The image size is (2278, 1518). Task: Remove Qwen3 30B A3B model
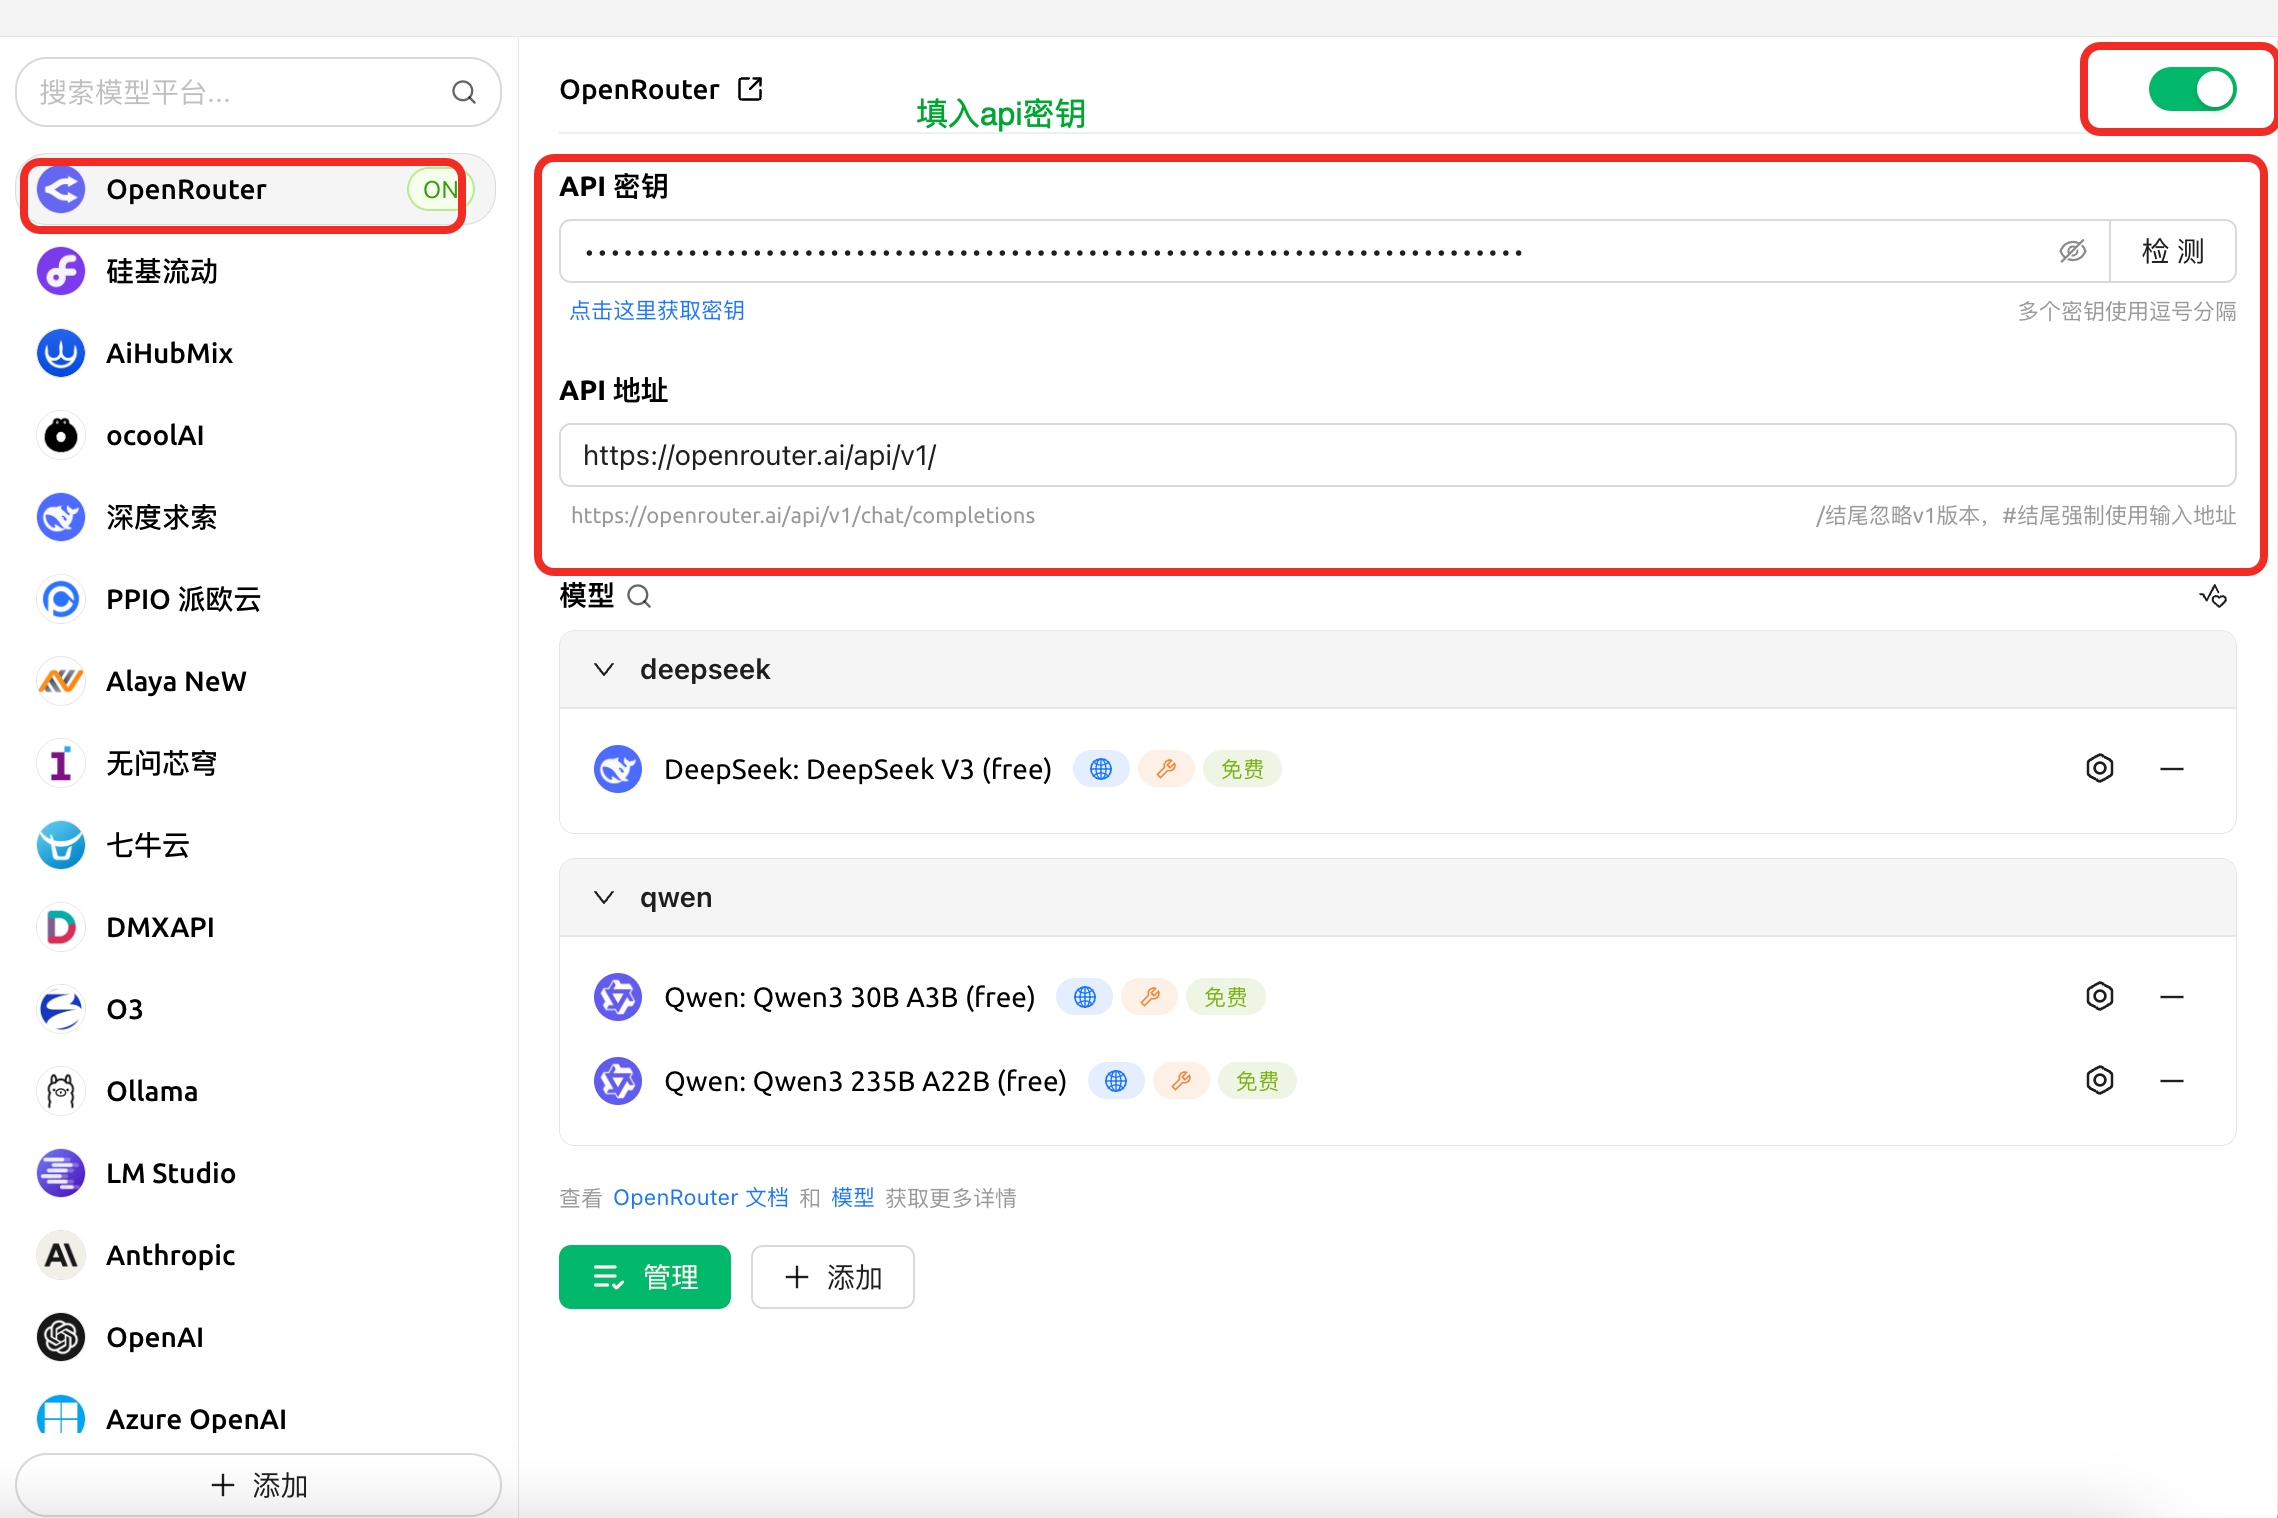click(x=2171, y=997)
